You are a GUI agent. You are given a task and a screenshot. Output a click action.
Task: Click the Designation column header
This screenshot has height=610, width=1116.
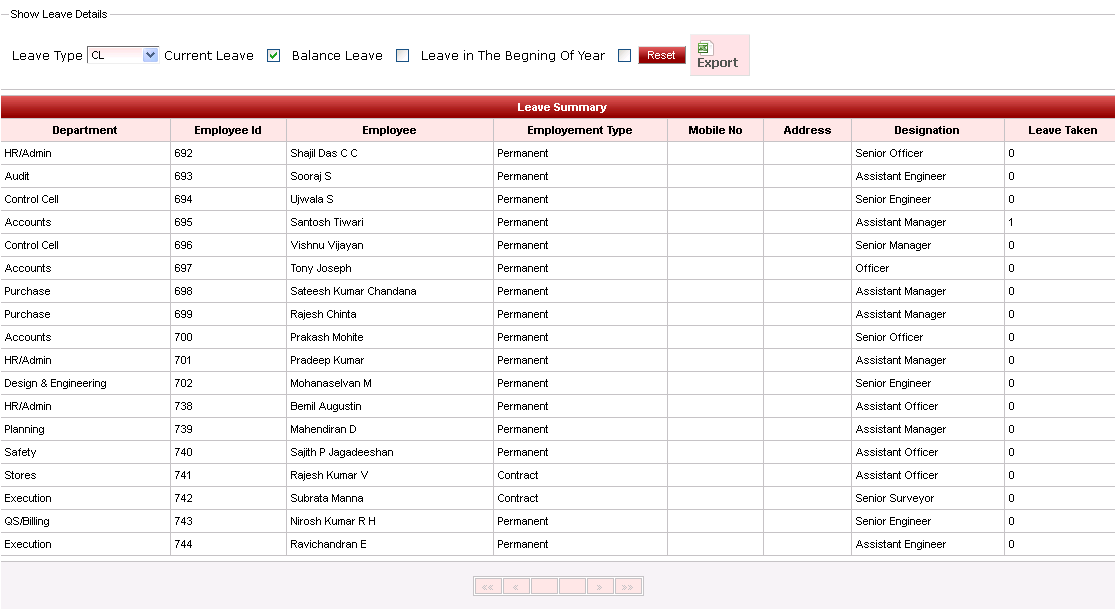(927, 130)
